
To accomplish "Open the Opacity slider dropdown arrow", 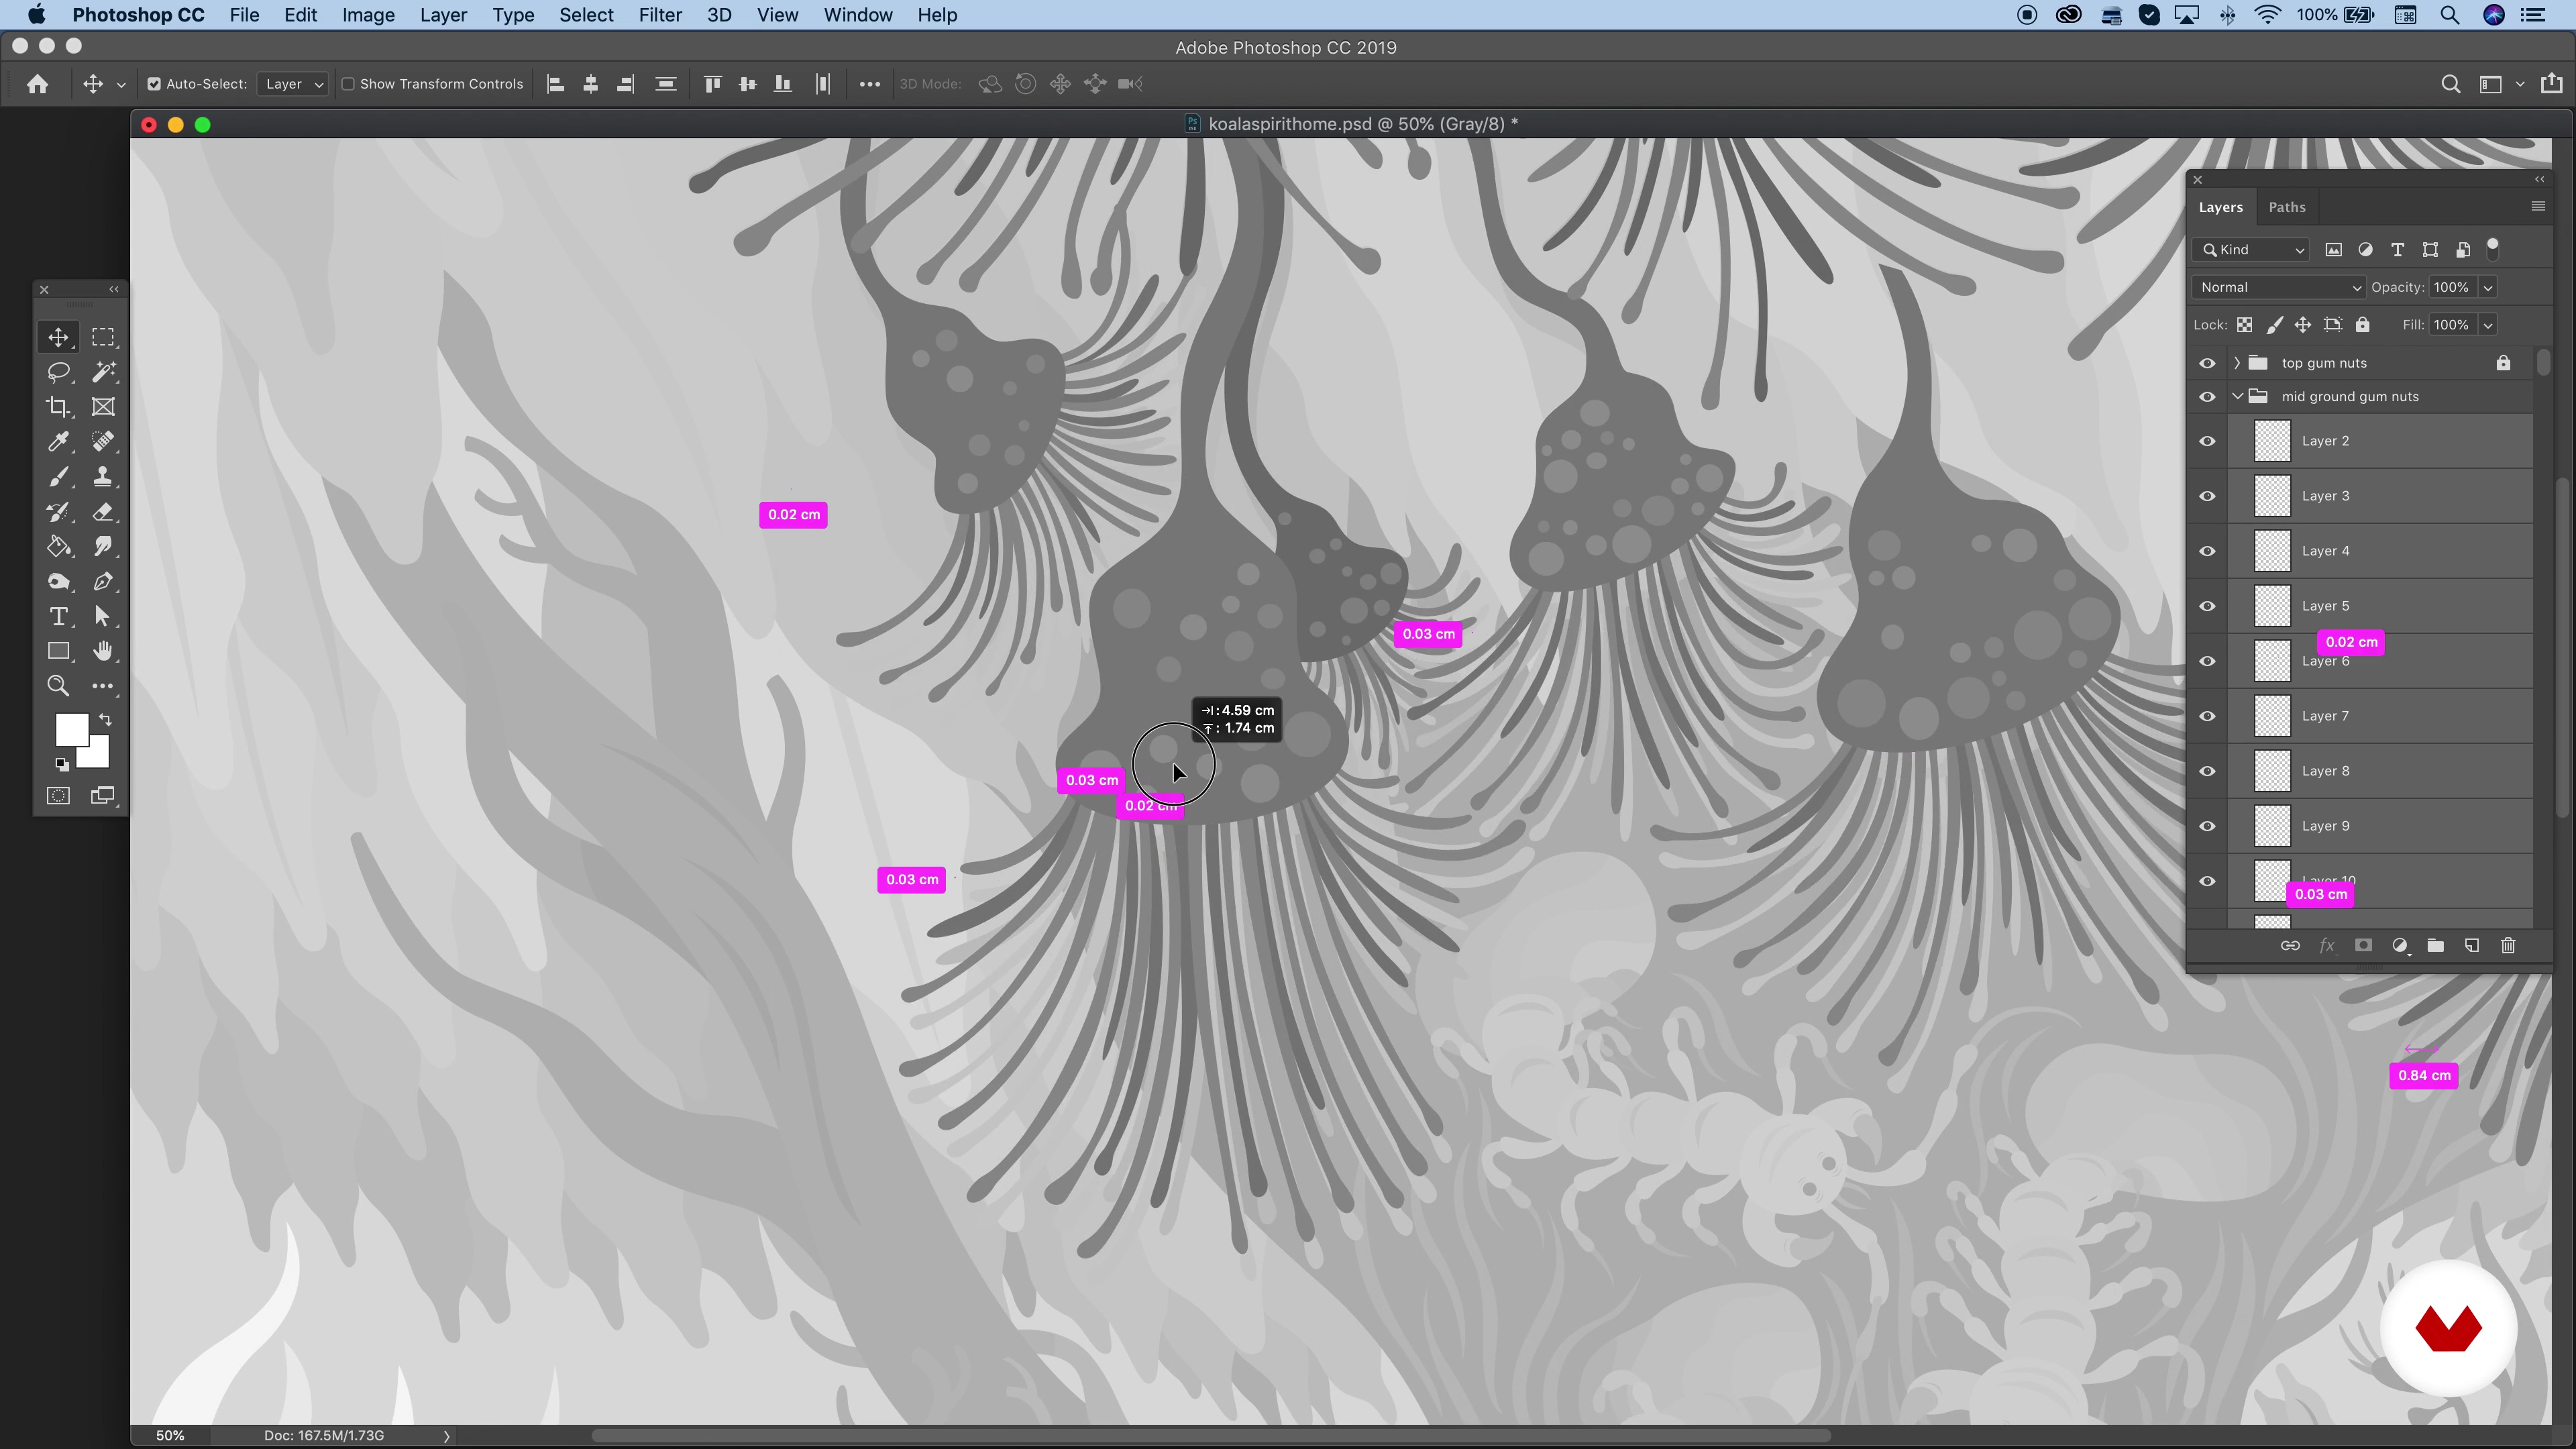I will 2488,288.
